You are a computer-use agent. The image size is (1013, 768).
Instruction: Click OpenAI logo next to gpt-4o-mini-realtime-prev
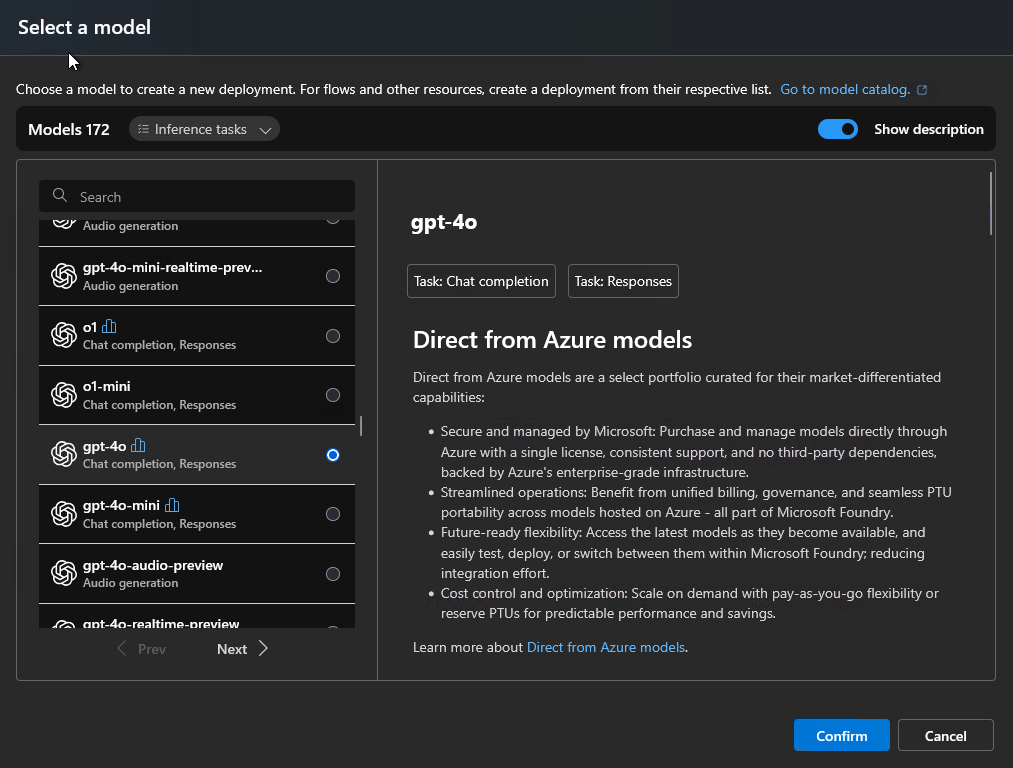point(64,276)
